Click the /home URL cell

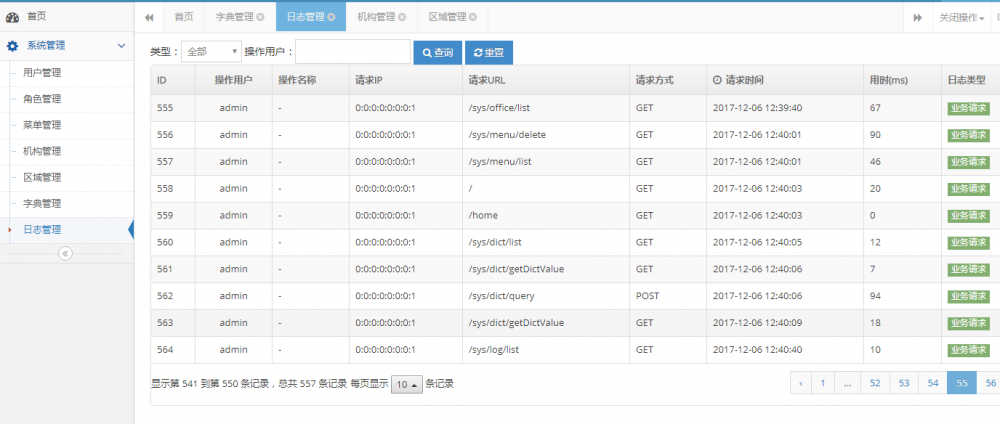point(545,216)
